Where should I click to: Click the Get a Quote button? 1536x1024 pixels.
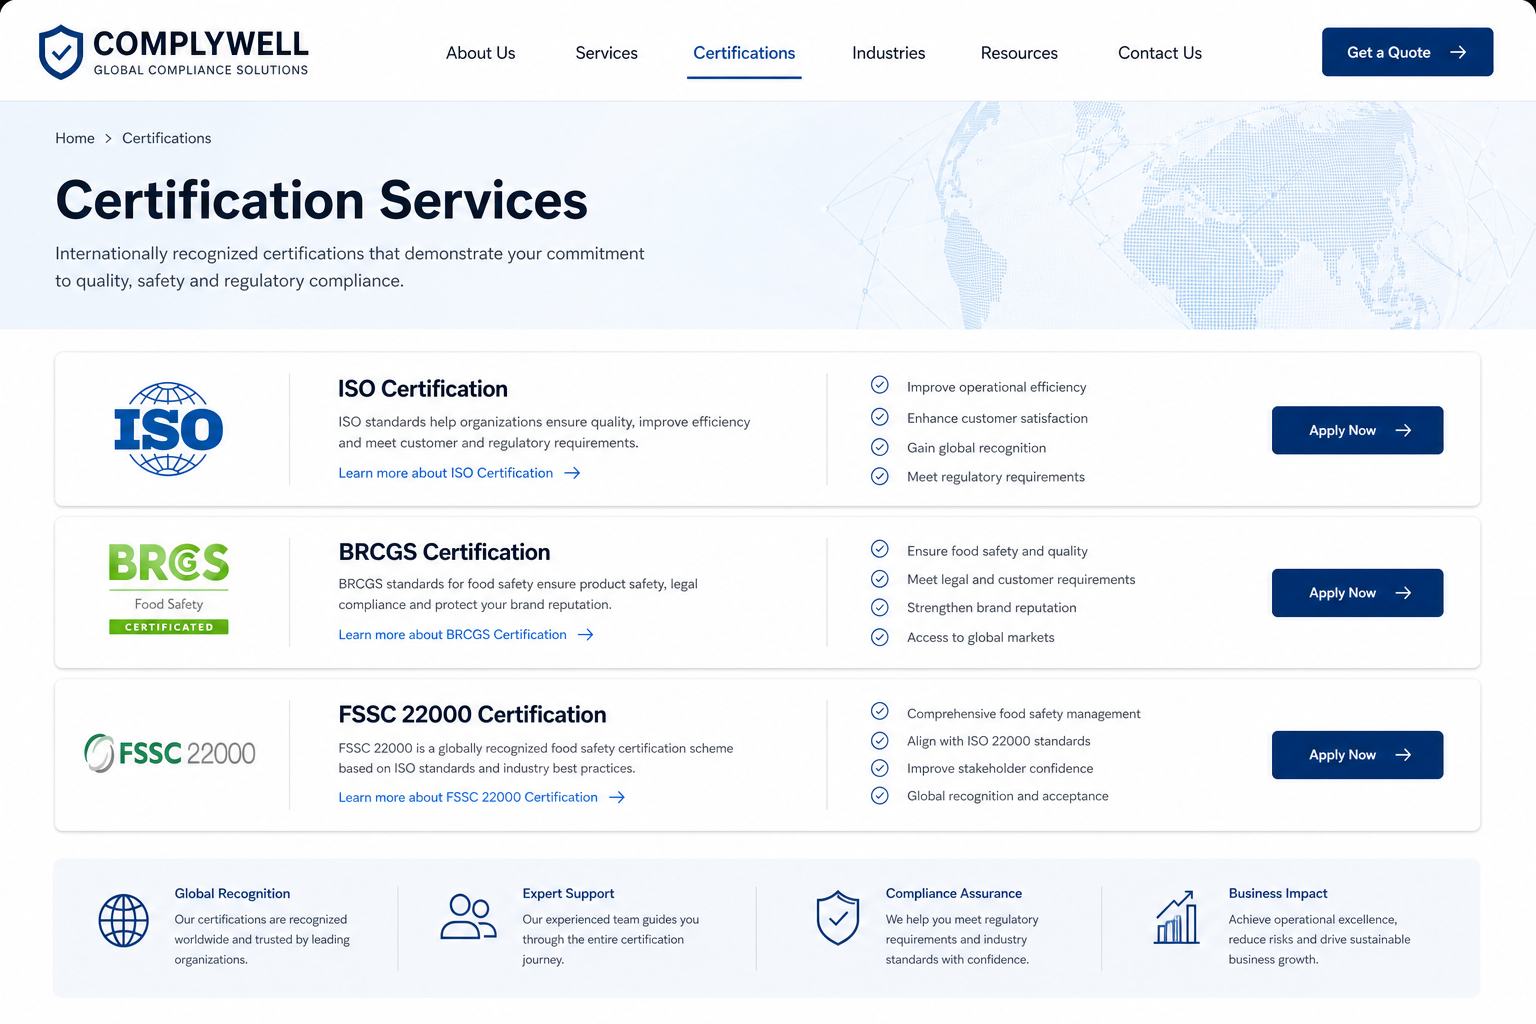point(1407,52)
